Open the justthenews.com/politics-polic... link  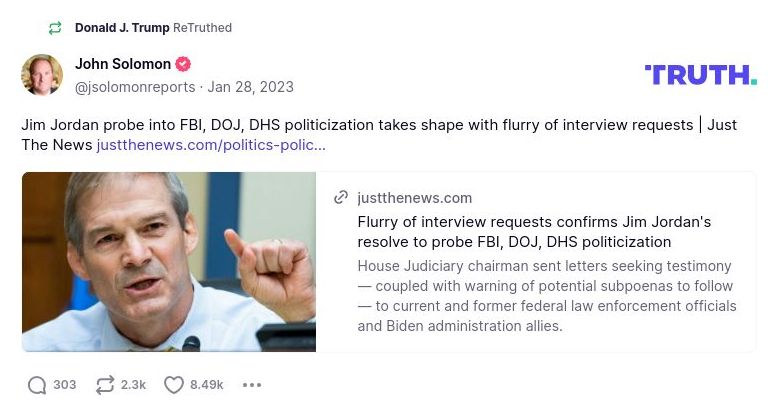211,145
